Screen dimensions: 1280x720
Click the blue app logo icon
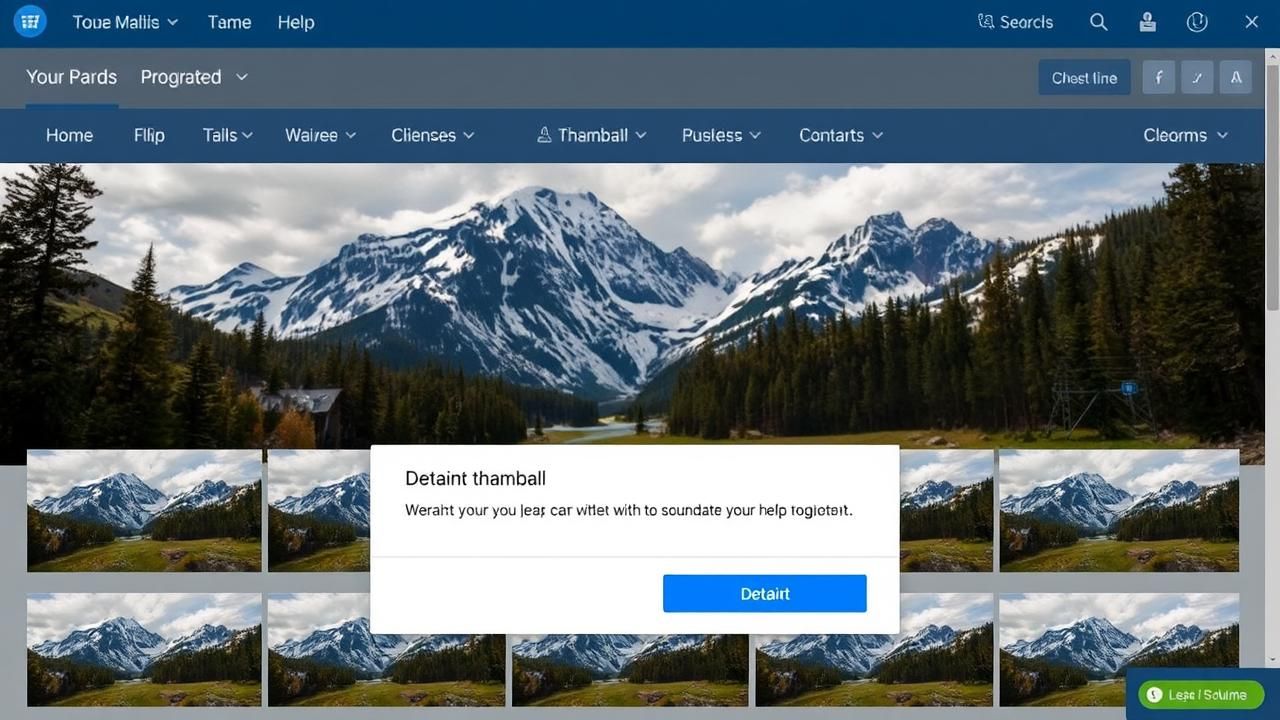click(x=30, y=21)
